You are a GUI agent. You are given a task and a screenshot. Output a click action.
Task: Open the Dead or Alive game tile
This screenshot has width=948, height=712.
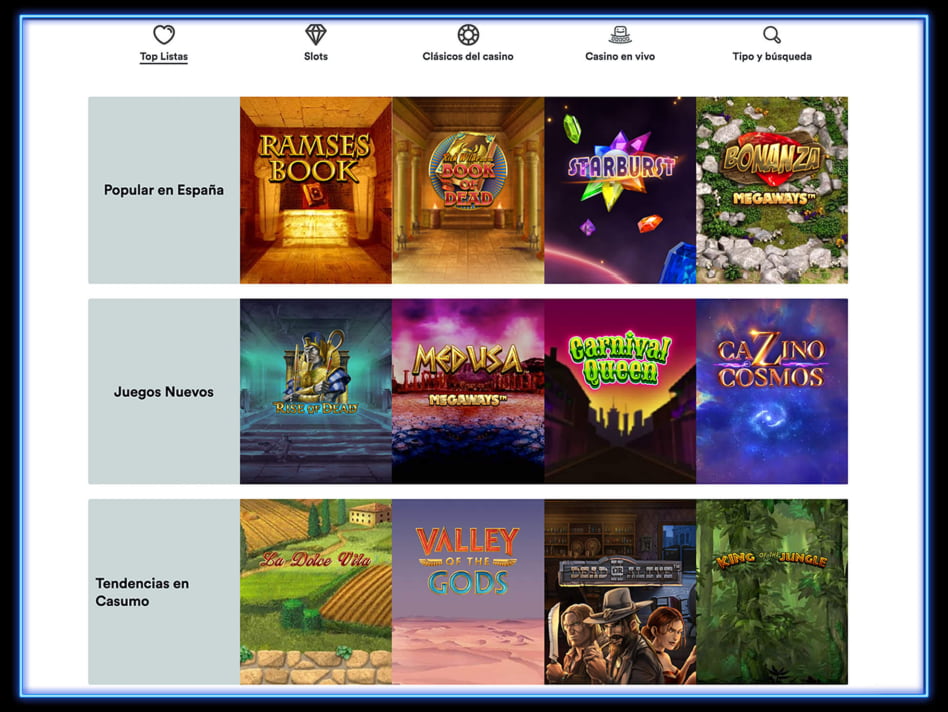(620, 592)
